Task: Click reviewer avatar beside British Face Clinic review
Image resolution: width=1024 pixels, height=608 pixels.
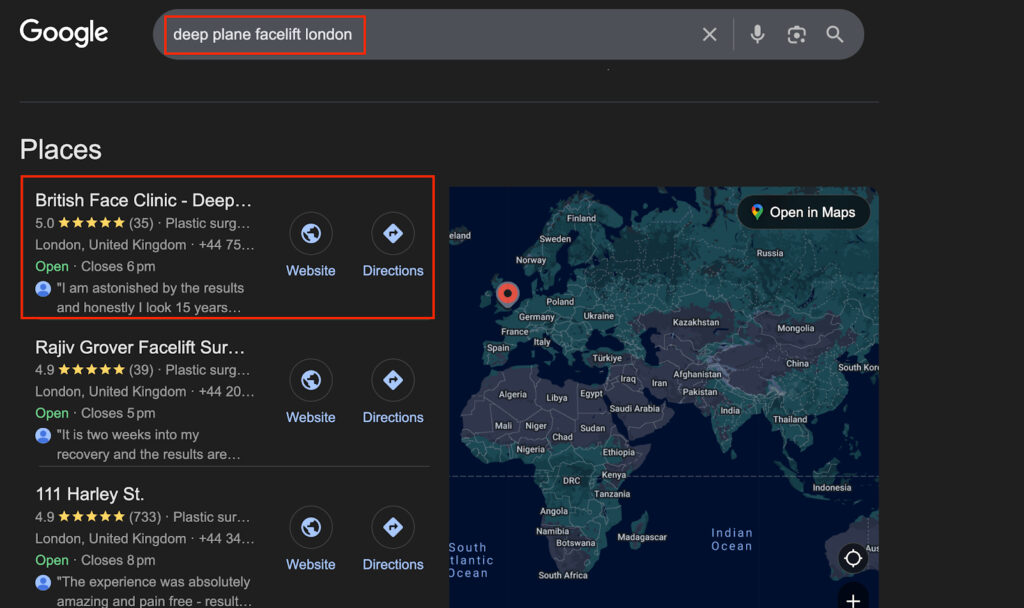Action: pos(43,289)
